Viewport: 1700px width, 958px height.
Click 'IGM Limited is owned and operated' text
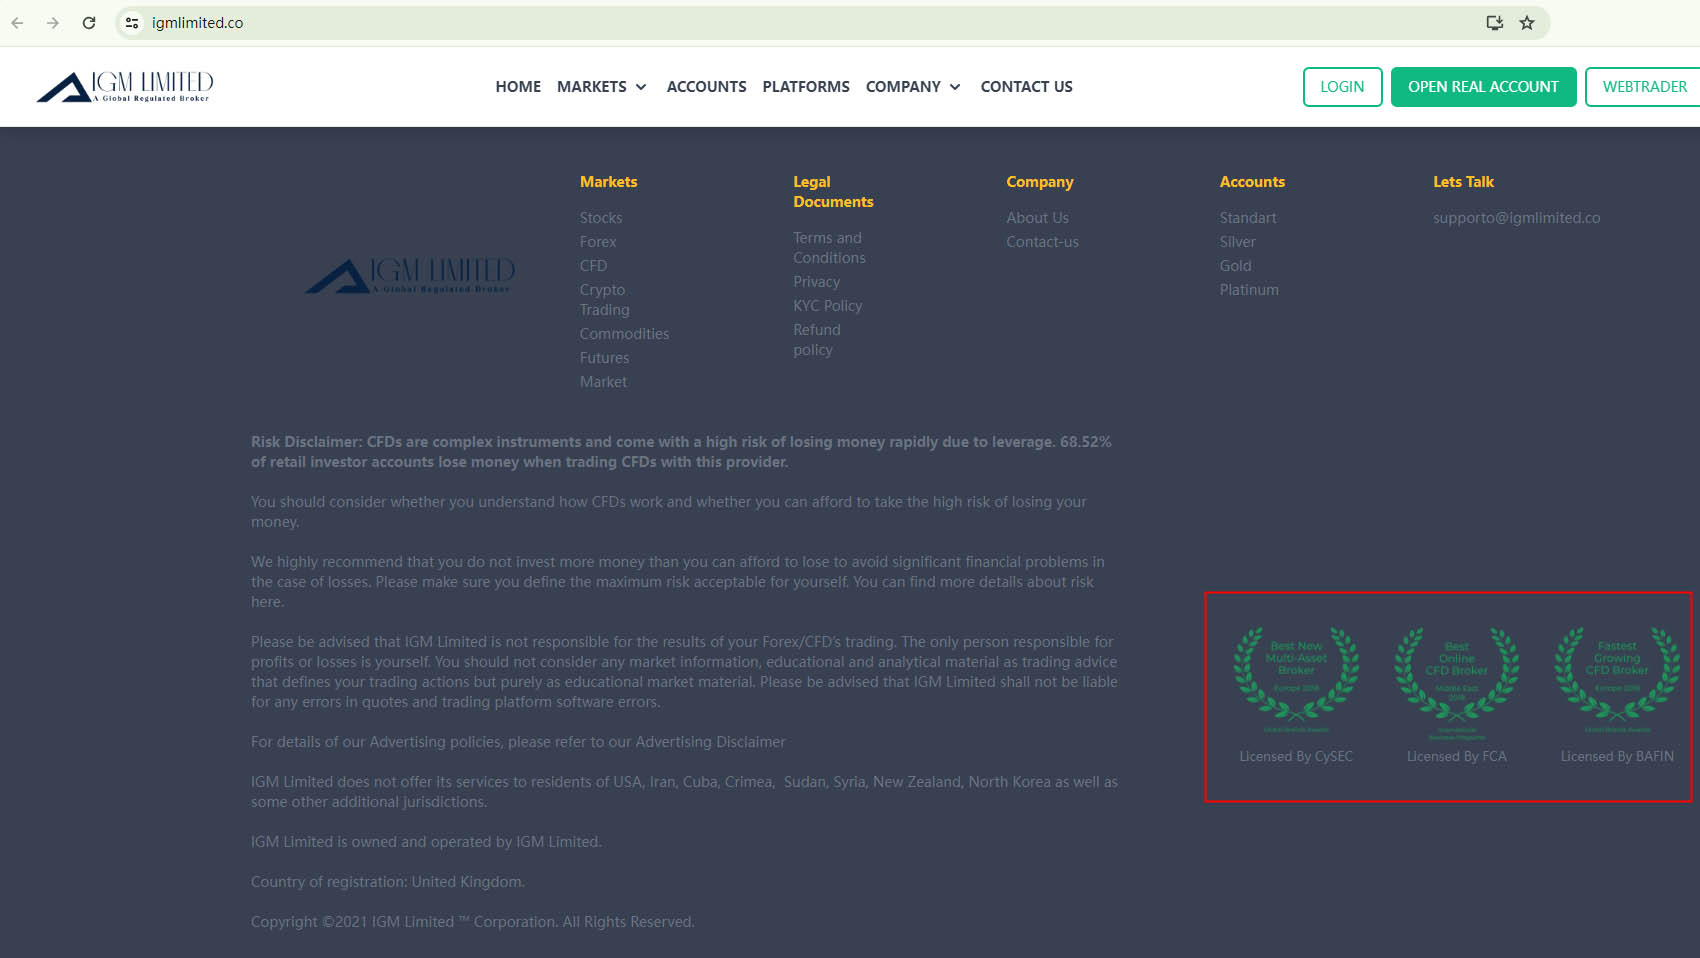pos(426,842)
